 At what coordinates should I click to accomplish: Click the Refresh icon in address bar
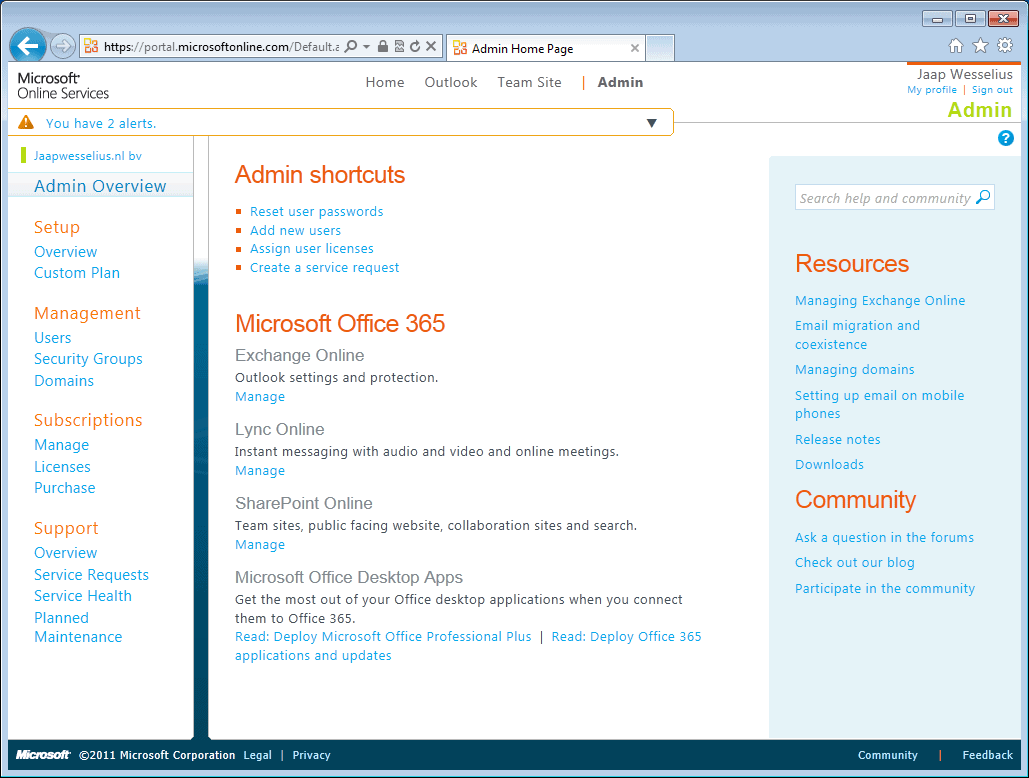pyautogui.click(x=415, y=47)
